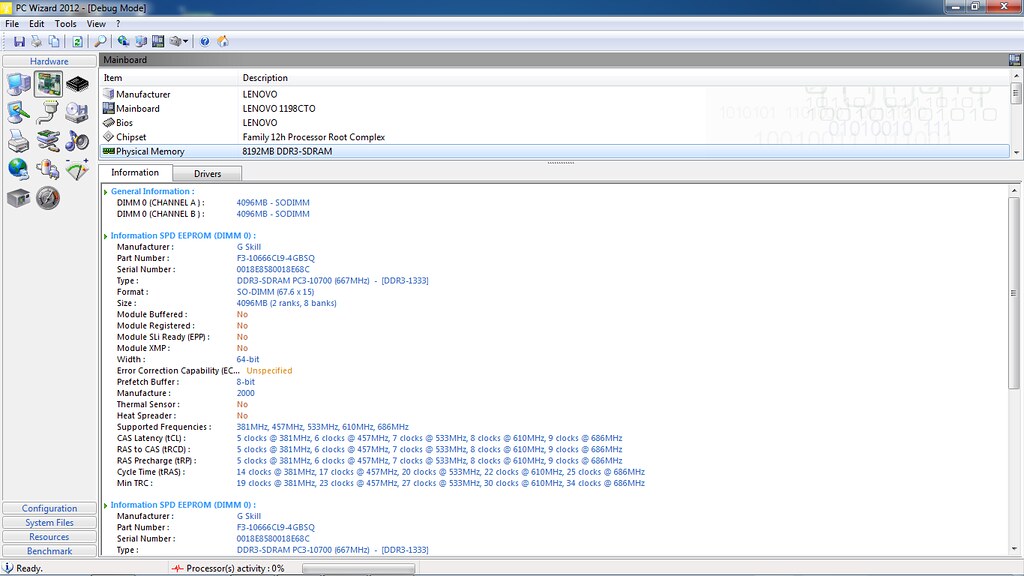Click the circuit board toolbar icon

[158, 41]
